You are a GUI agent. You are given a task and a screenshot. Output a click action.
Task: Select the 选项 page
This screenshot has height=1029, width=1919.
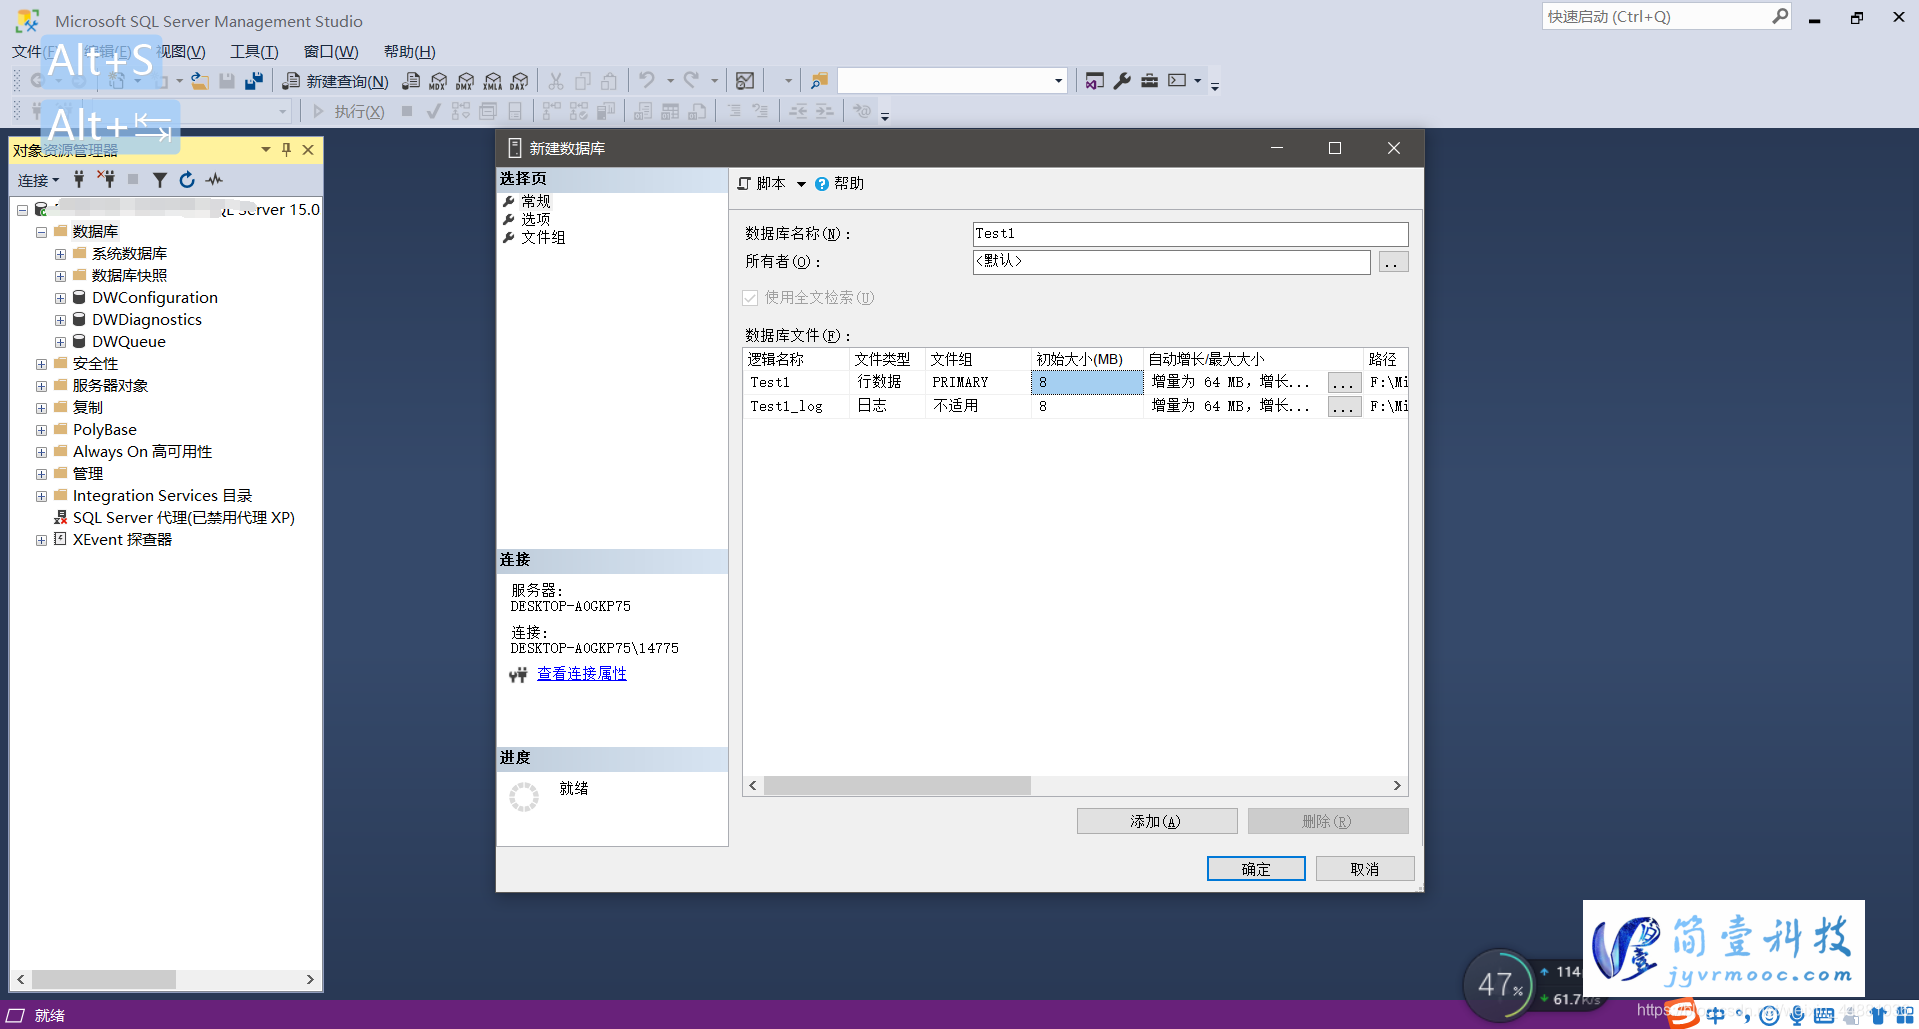coord(536,220)
